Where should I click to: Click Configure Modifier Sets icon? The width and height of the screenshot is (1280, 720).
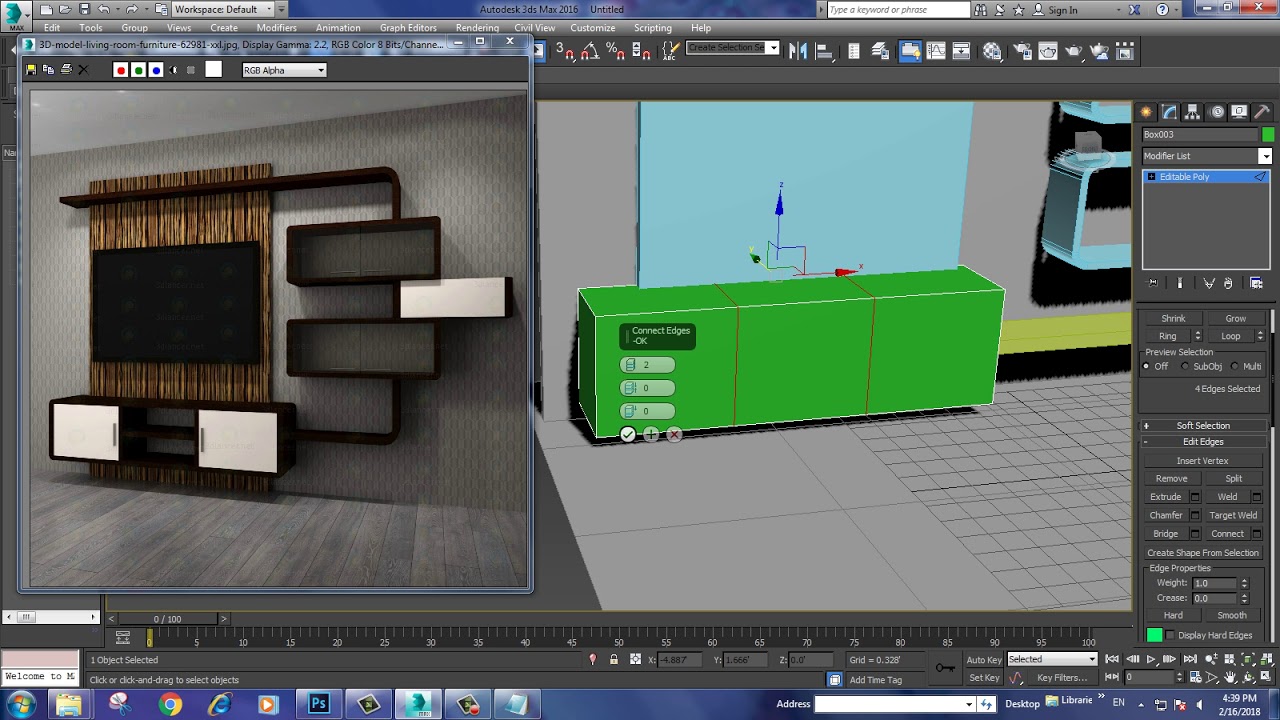(1256, 284)
